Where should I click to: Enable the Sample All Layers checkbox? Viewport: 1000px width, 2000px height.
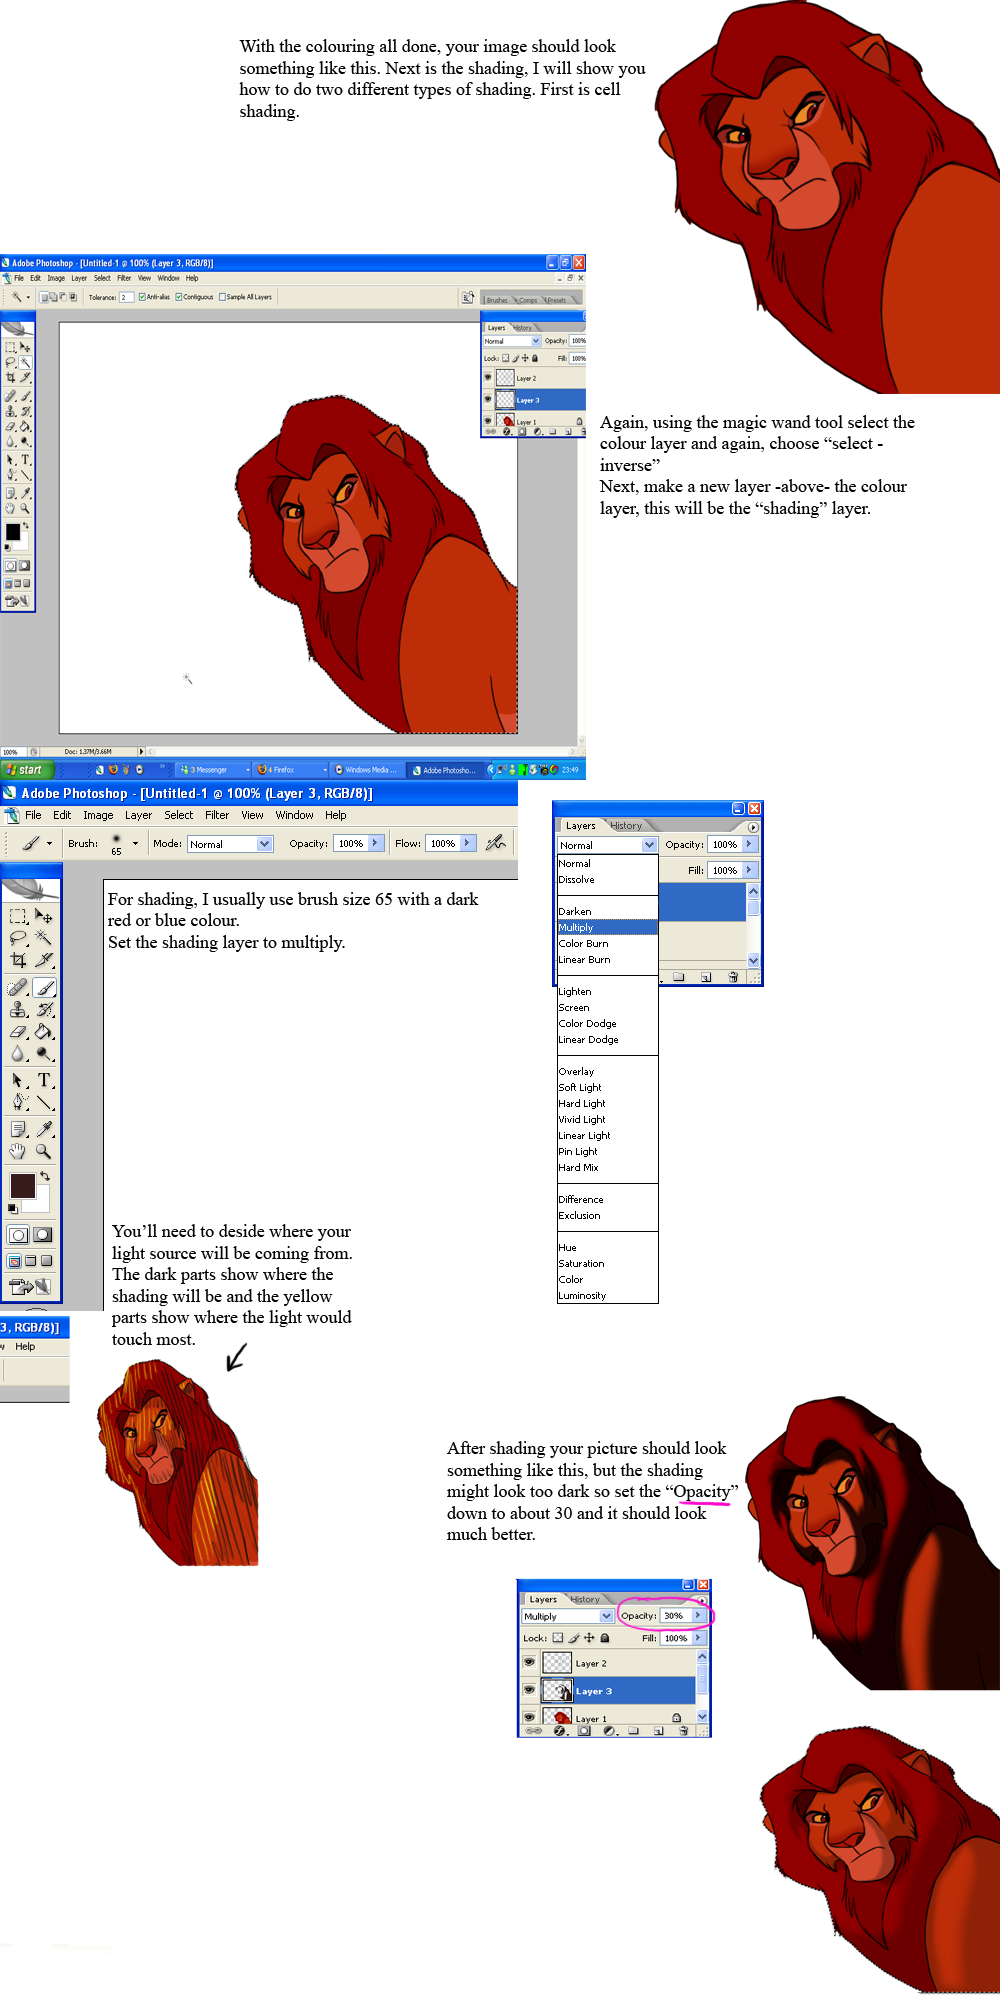click(222, 297)
